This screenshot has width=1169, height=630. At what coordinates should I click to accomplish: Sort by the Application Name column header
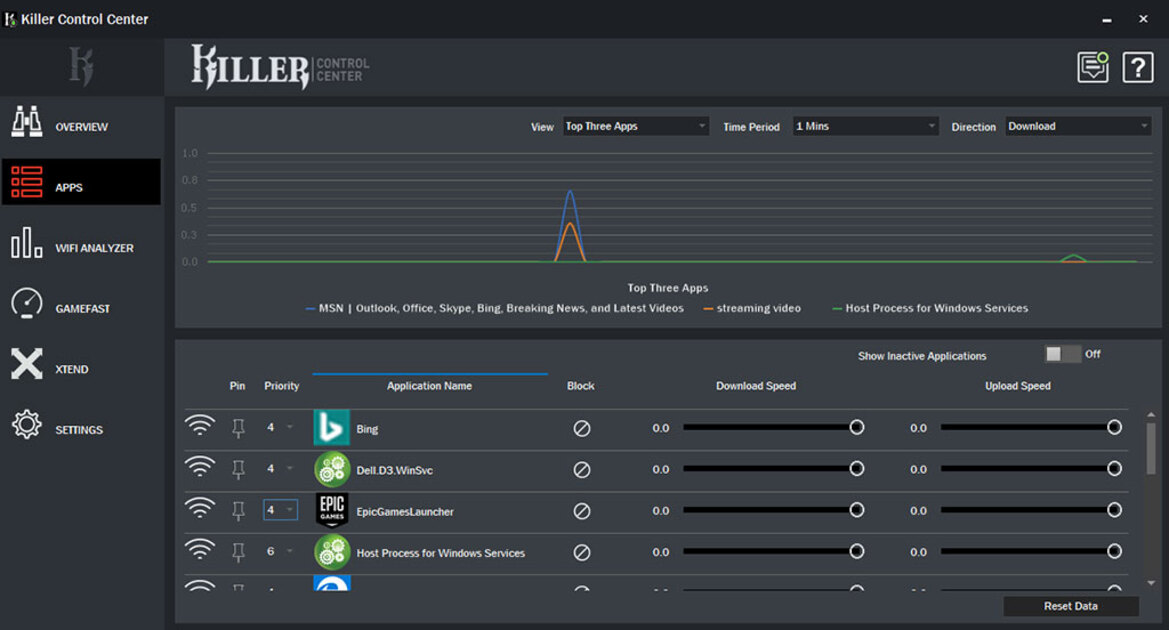429,385
